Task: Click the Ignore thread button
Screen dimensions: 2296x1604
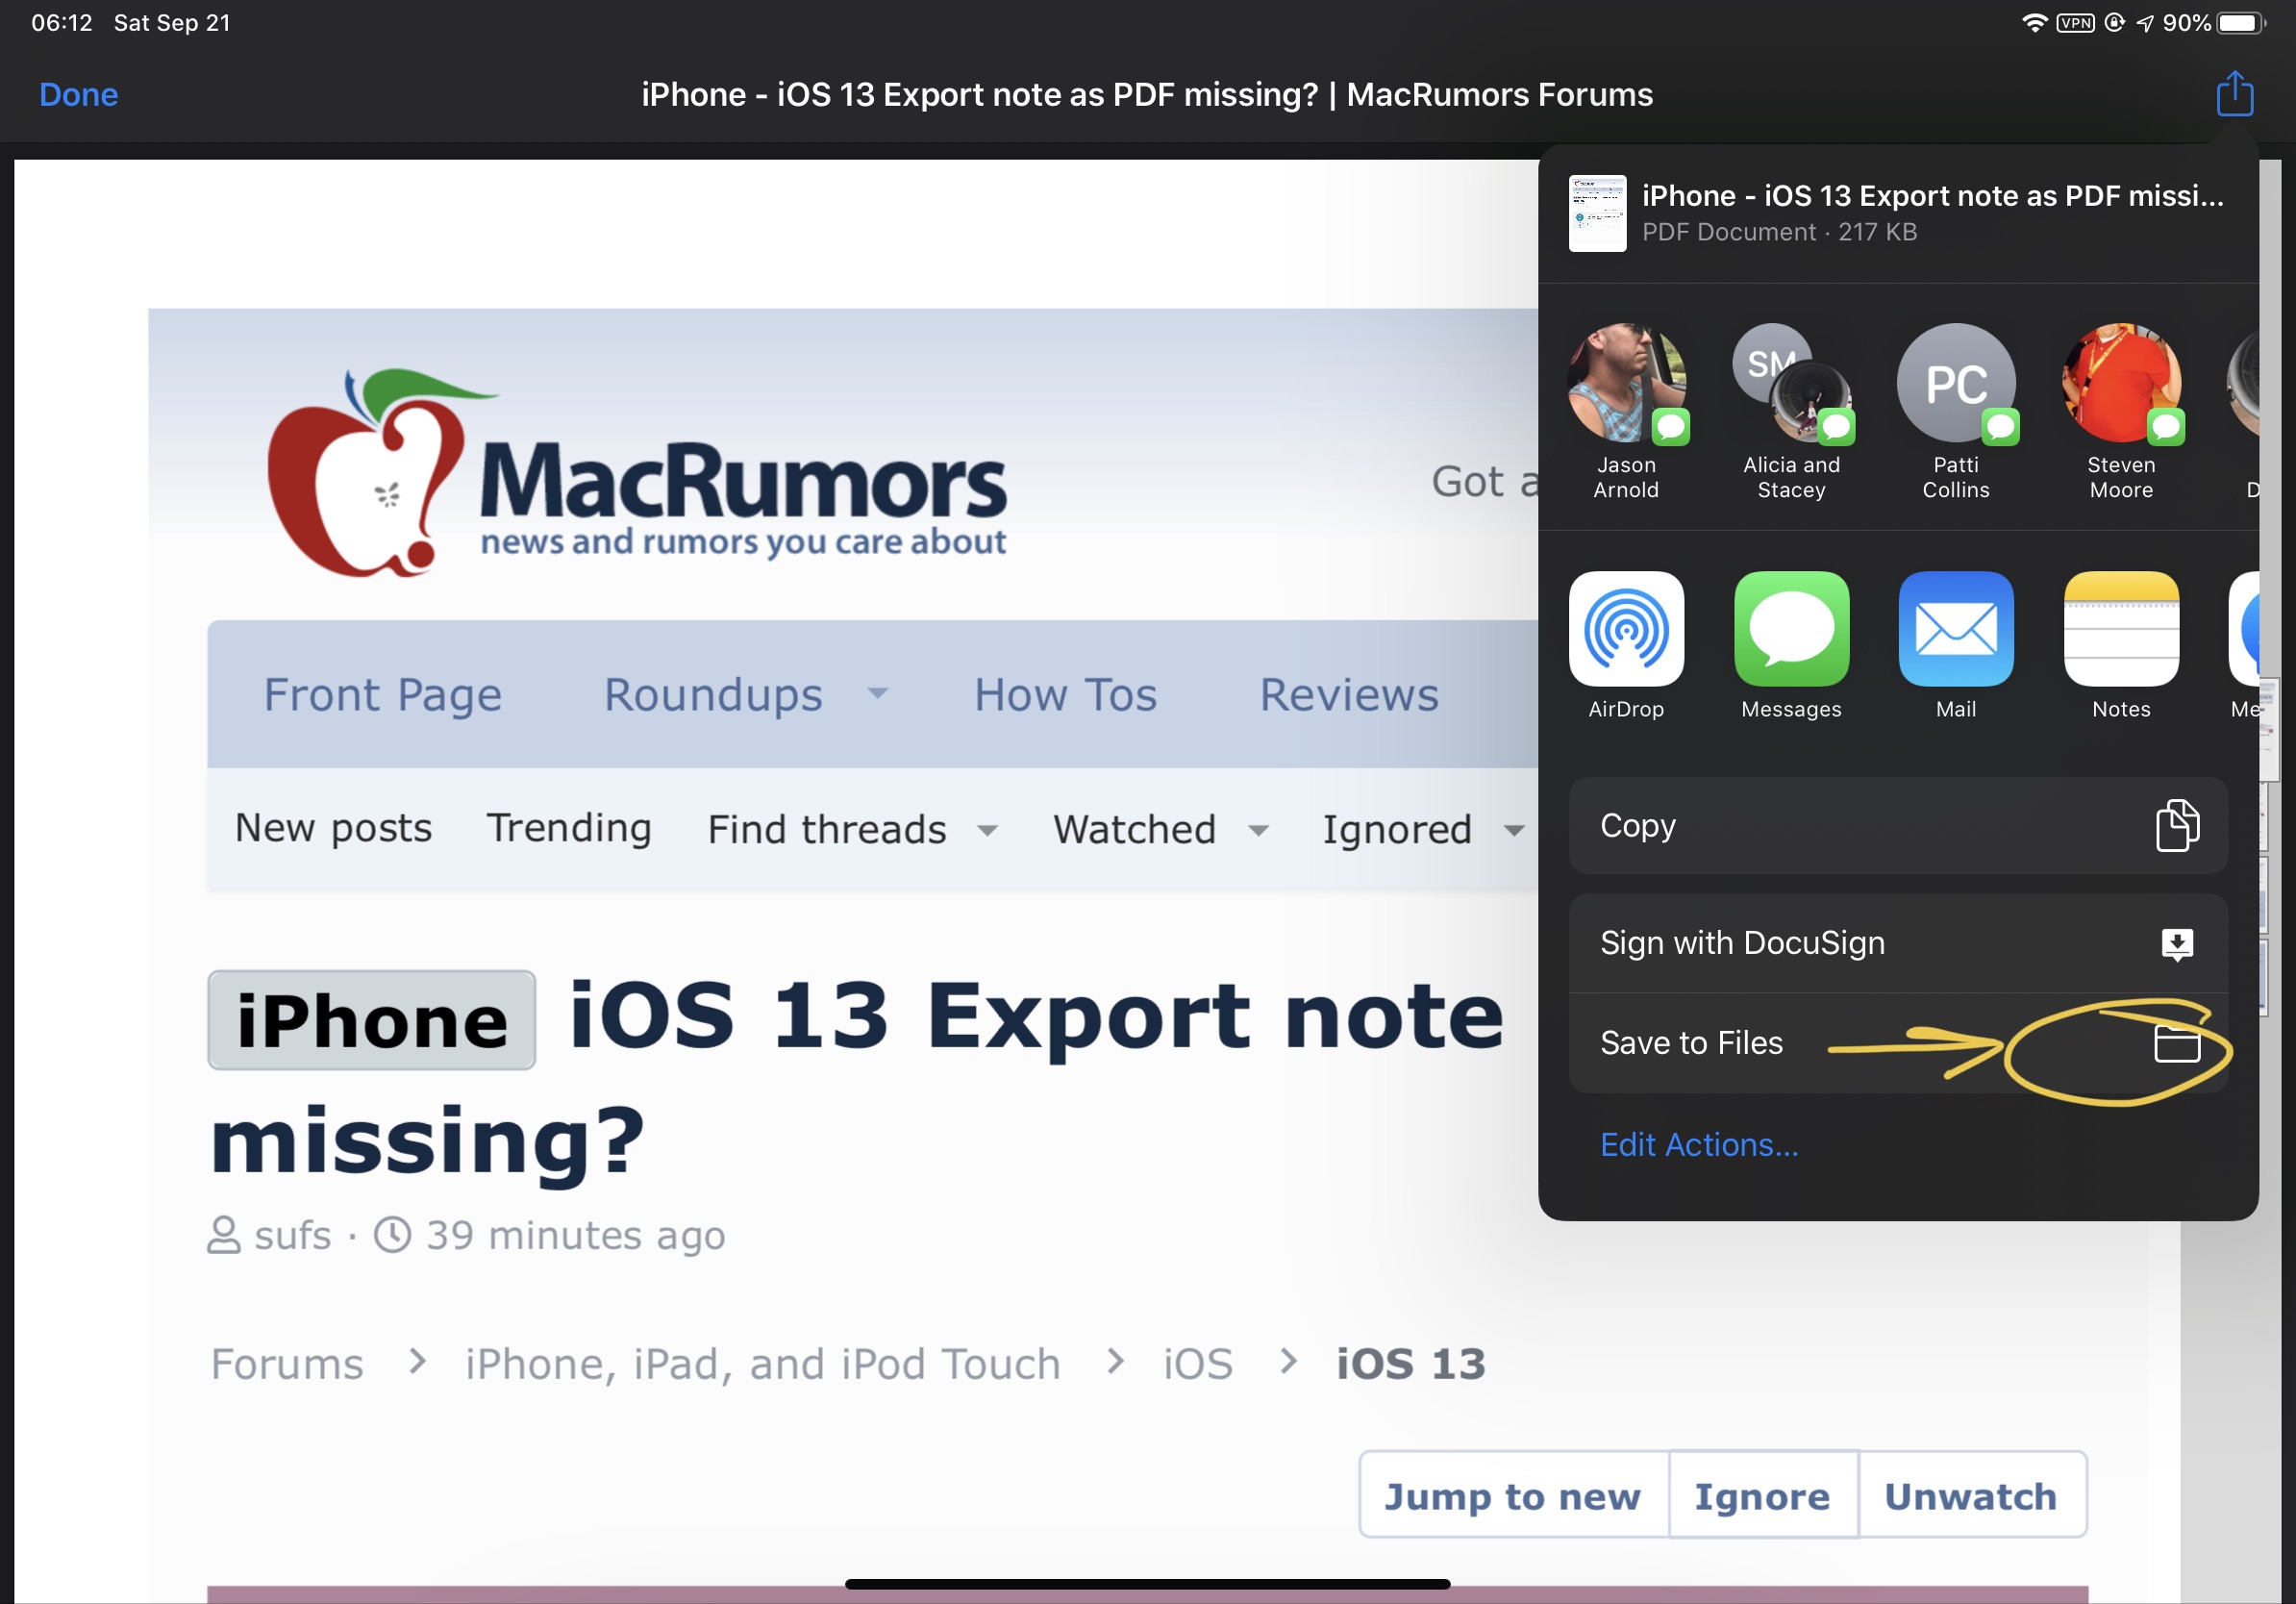Action: (1762, 1495)
